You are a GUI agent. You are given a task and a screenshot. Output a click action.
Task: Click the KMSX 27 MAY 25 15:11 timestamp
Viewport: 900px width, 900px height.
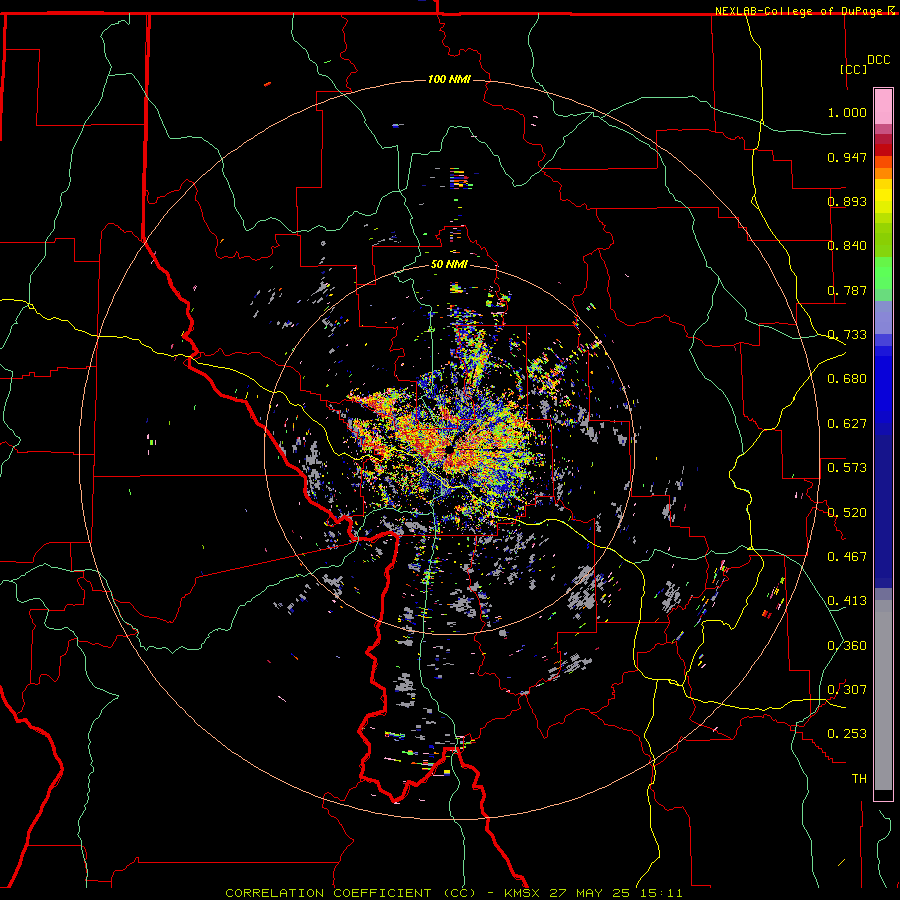click(x=593, y=893)
